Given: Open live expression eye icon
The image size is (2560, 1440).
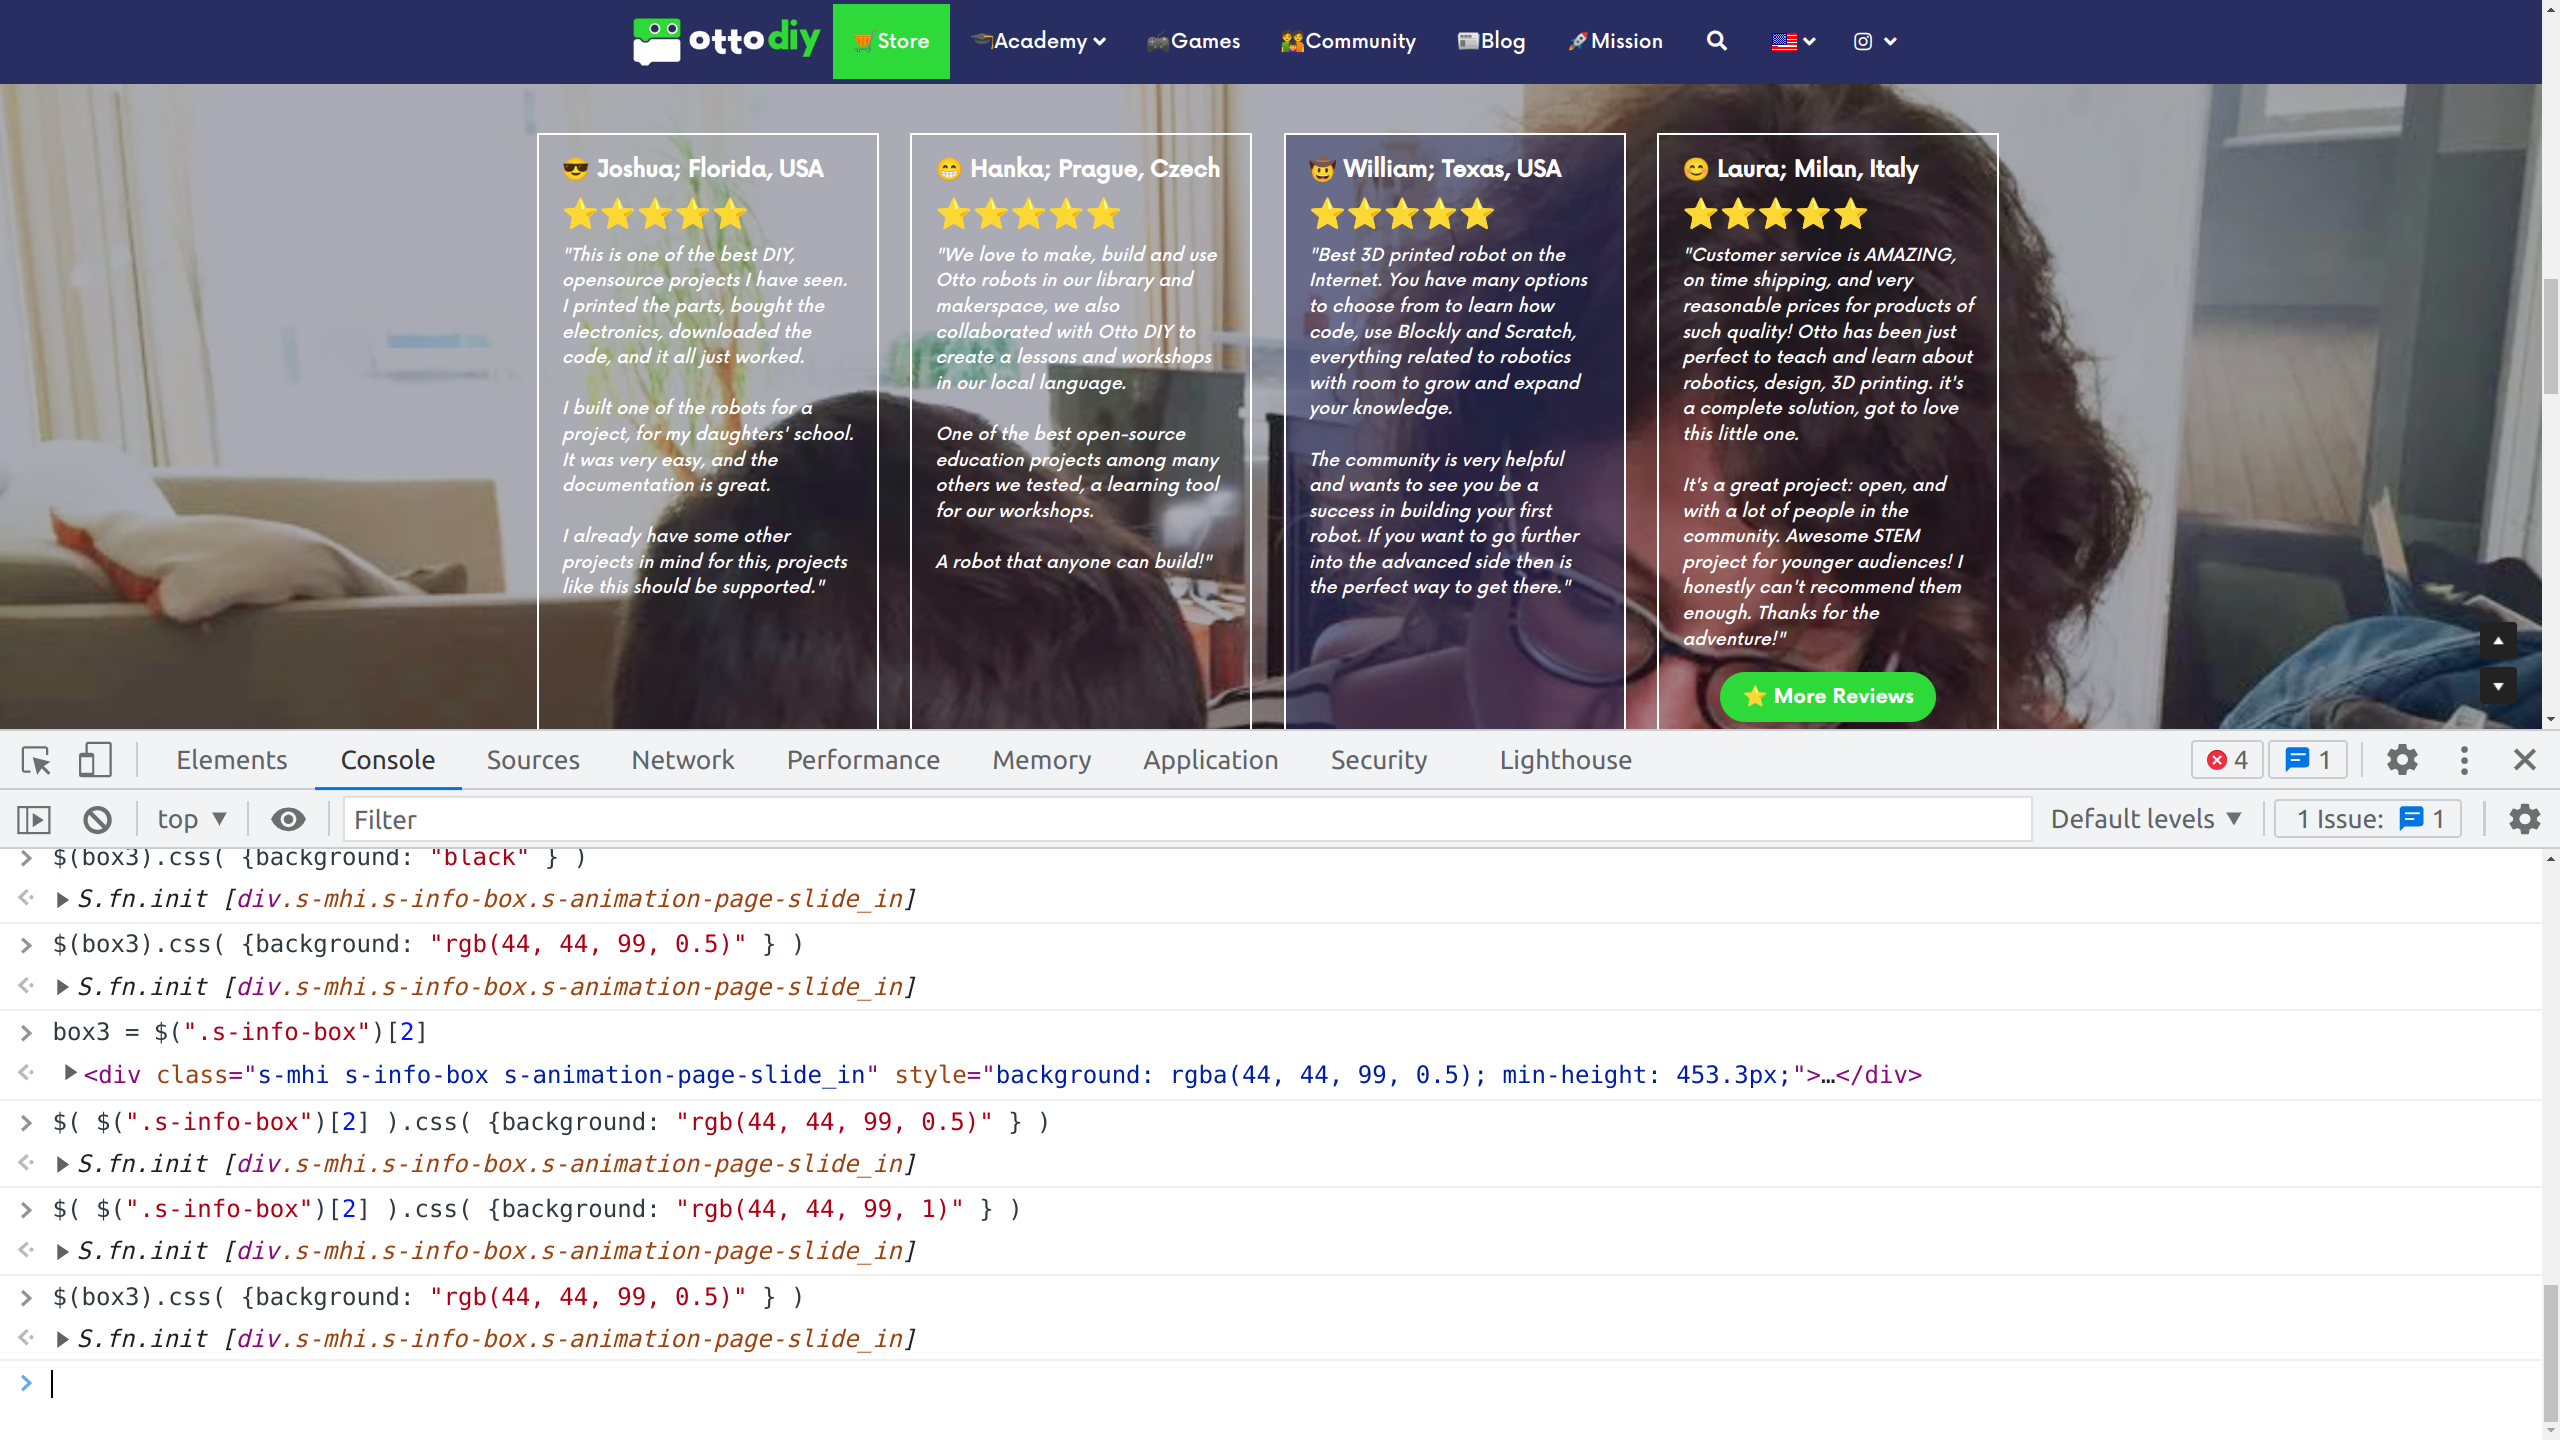Looking at the screenshot, I should (288, 820).
